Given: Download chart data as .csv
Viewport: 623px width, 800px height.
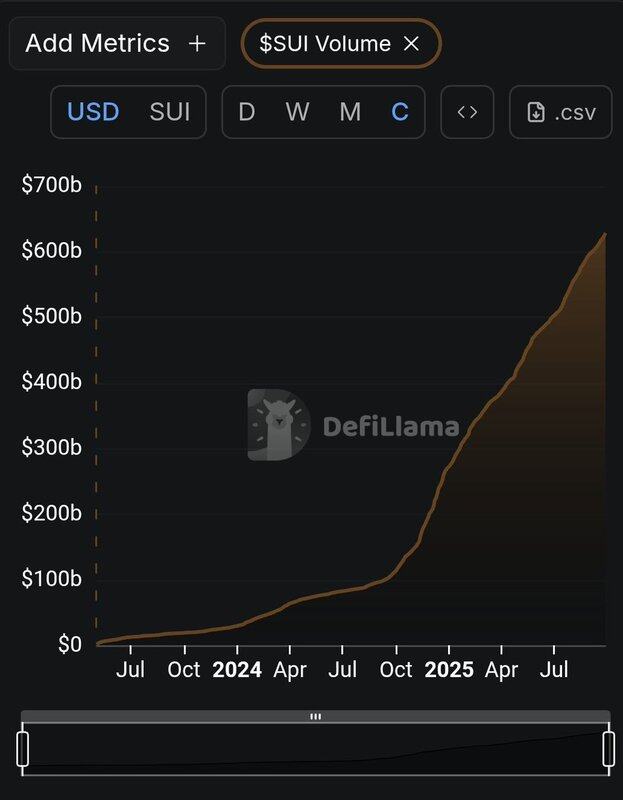Looking at the screenshot, I should click(x=561, y=112).
